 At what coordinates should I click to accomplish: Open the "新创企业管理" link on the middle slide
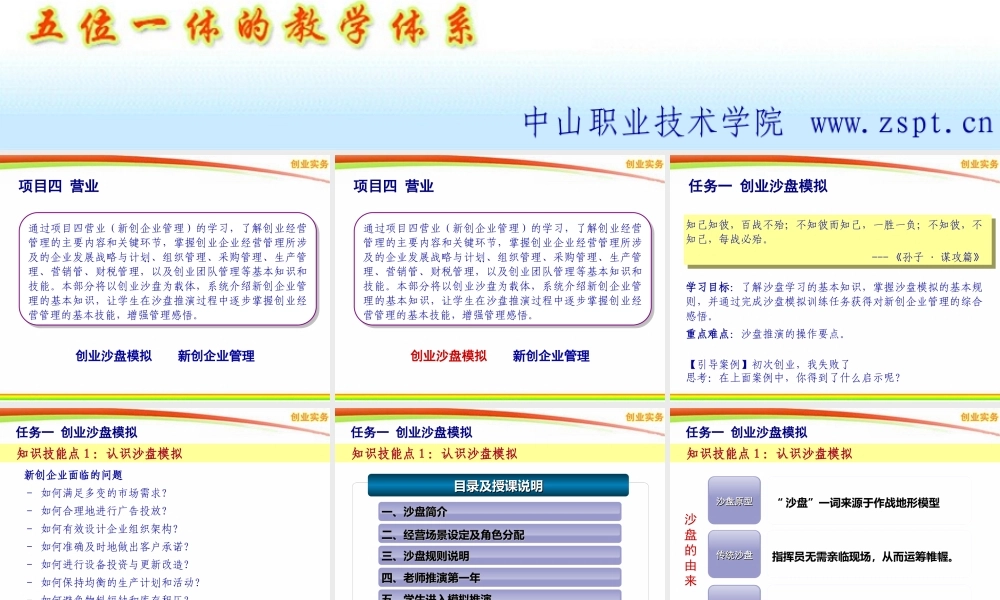(x=552, y=354)
